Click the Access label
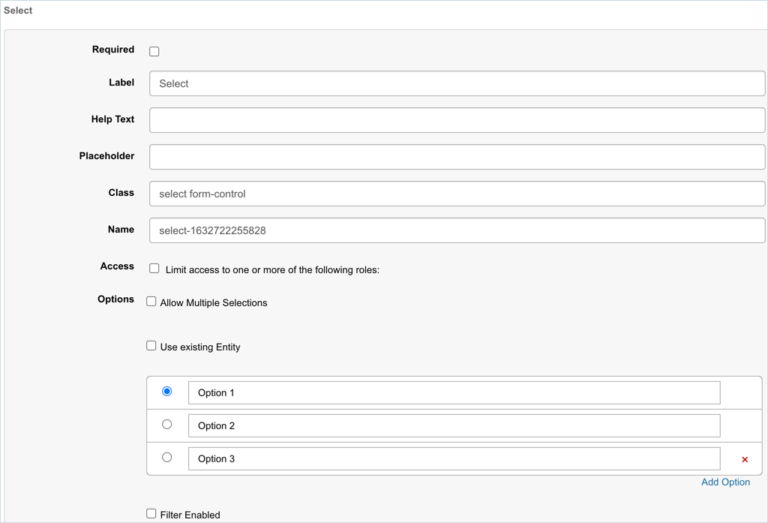The height and width of the screenshot is (523, 768). coord(117,266)
